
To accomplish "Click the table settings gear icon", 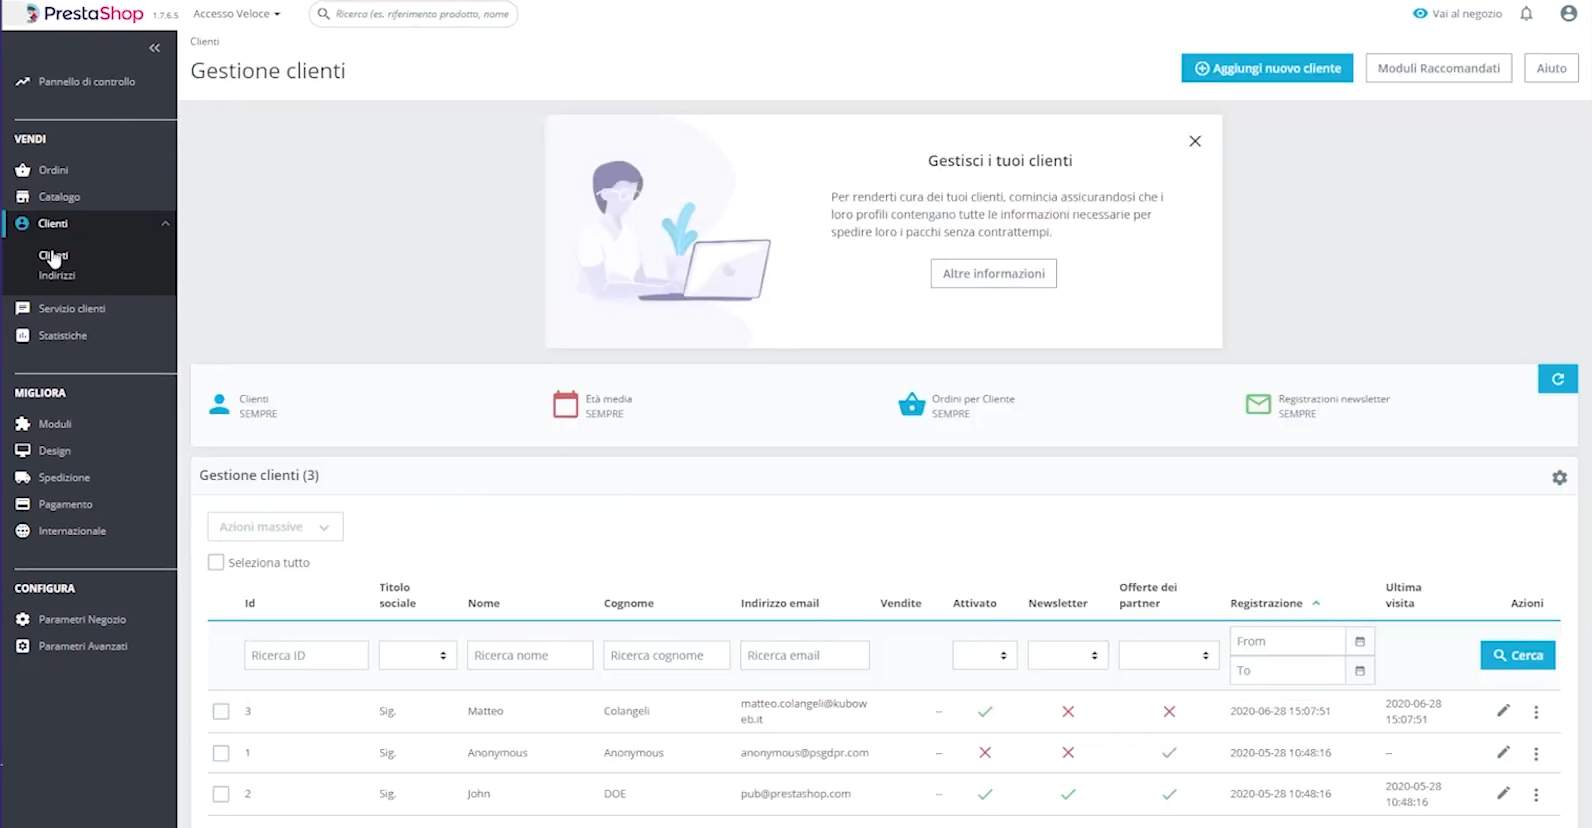I will [x=1559, y=478].
